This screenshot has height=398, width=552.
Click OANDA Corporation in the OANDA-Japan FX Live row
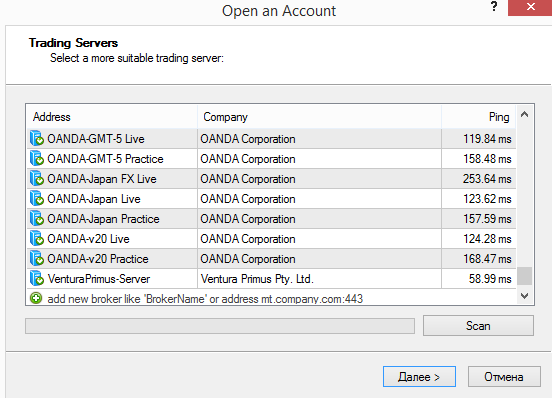click(248, 179)
